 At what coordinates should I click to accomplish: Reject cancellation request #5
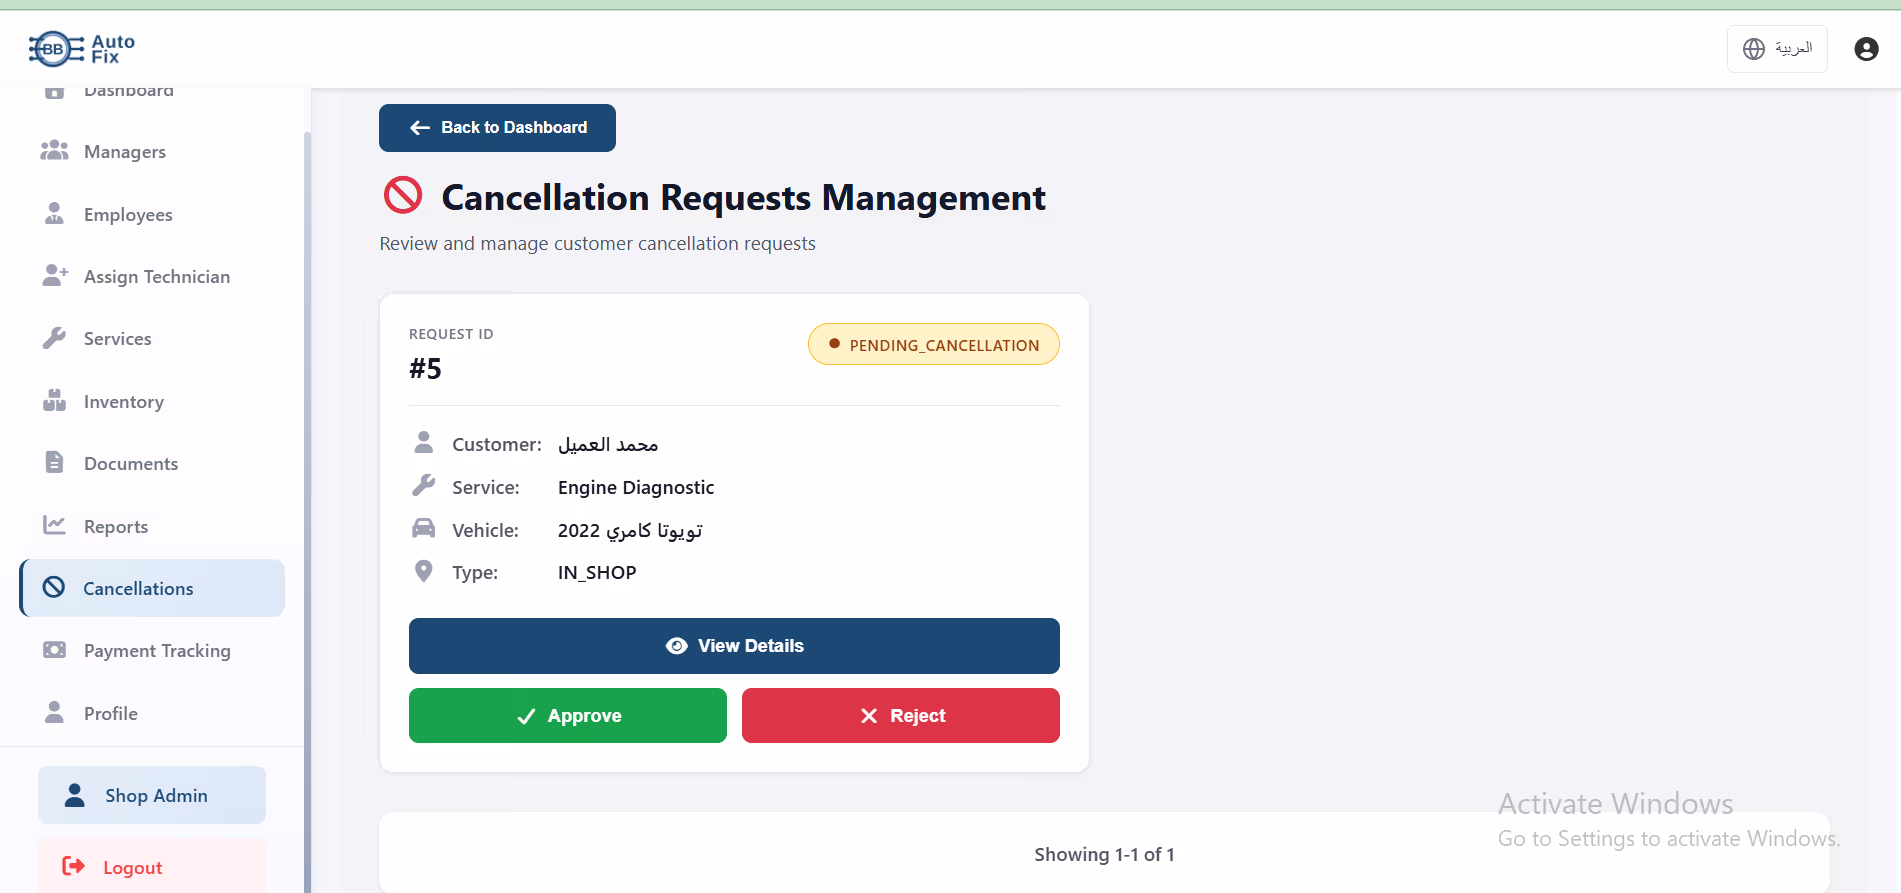[x=901, y=716]
